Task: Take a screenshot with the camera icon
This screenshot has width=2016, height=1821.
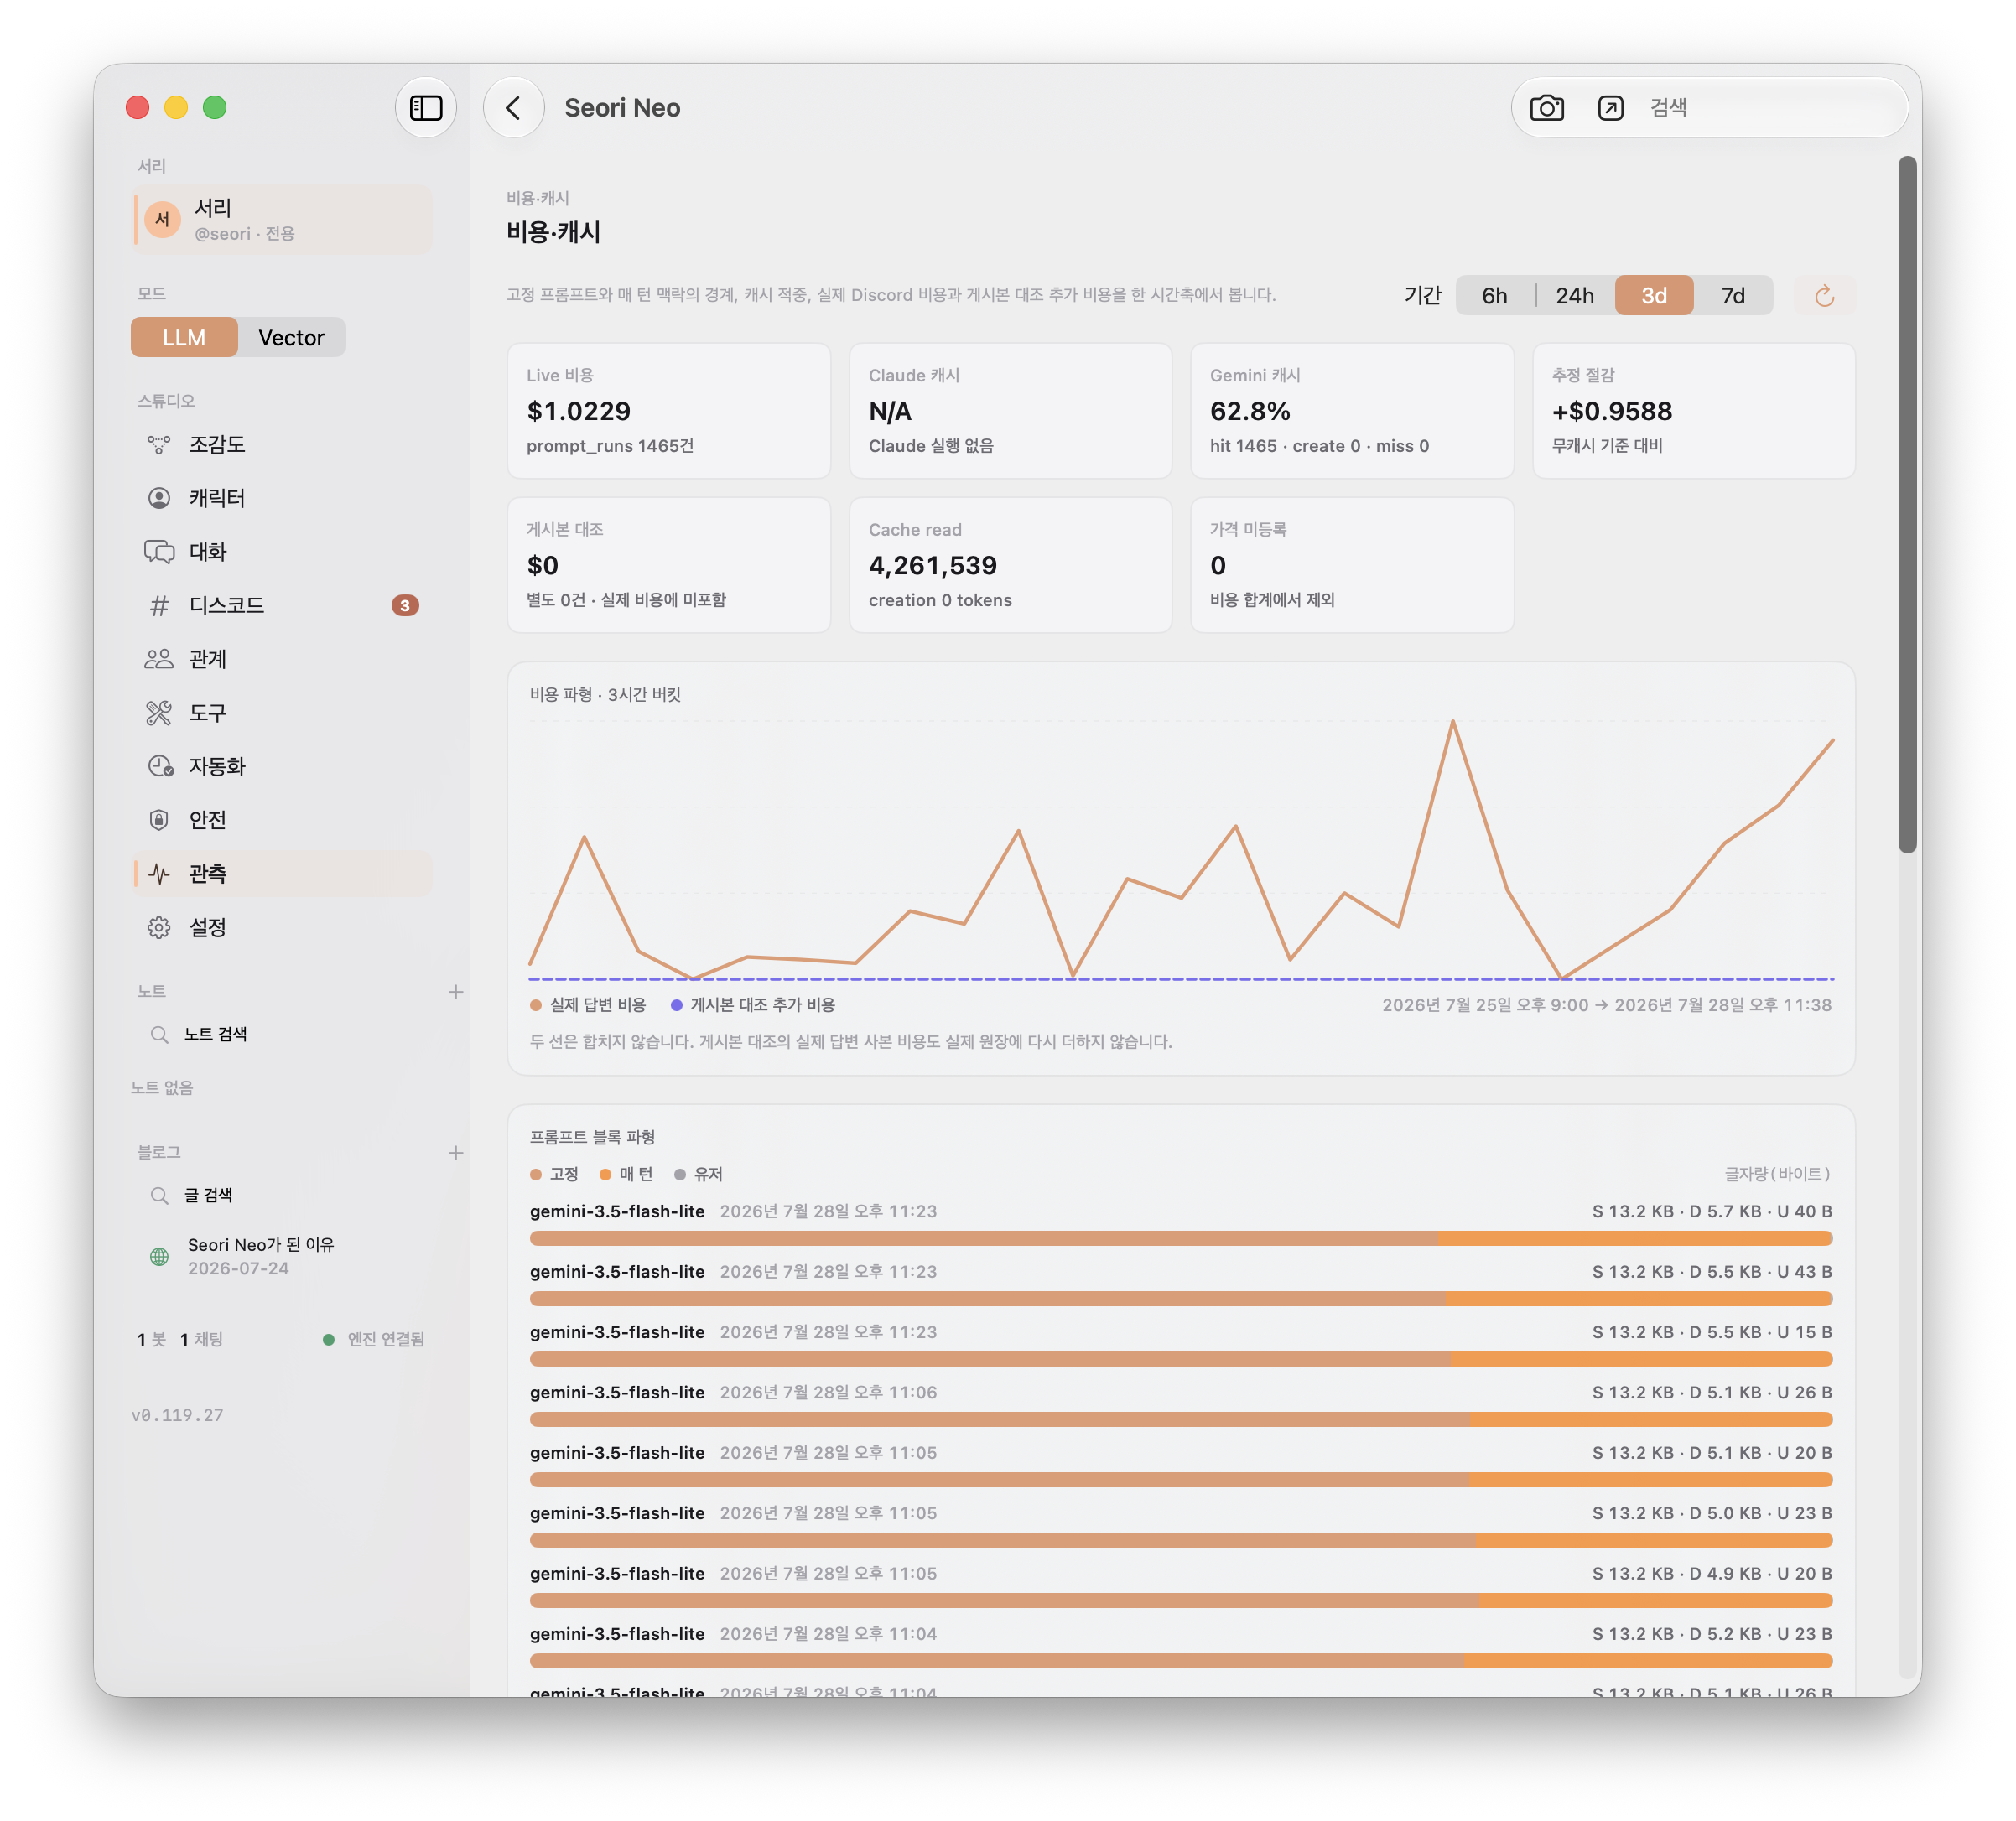Action: pos(1546,108)
